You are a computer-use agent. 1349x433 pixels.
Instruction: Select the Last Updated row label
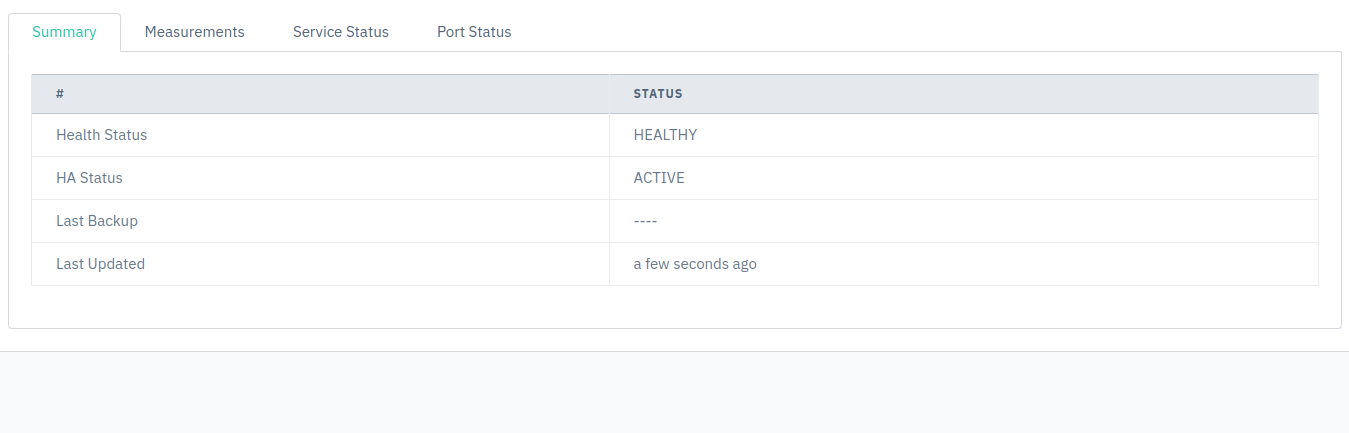(100, 264)
